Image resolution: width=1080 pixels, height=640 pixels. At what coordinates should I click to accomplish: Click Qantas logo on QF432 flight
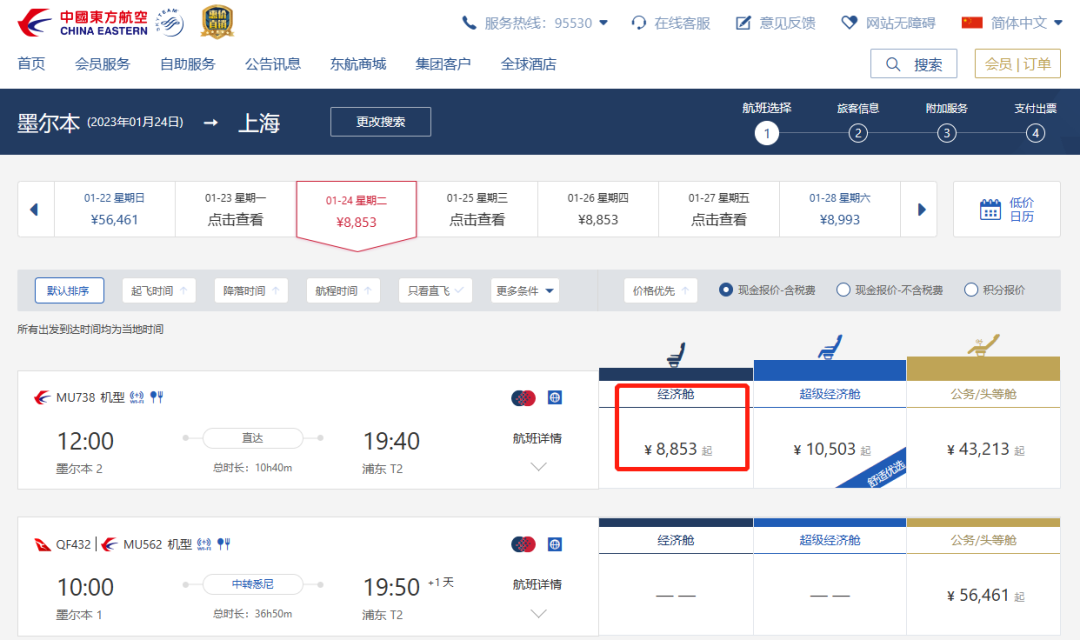pyautogui.click(x=42, y=544)
